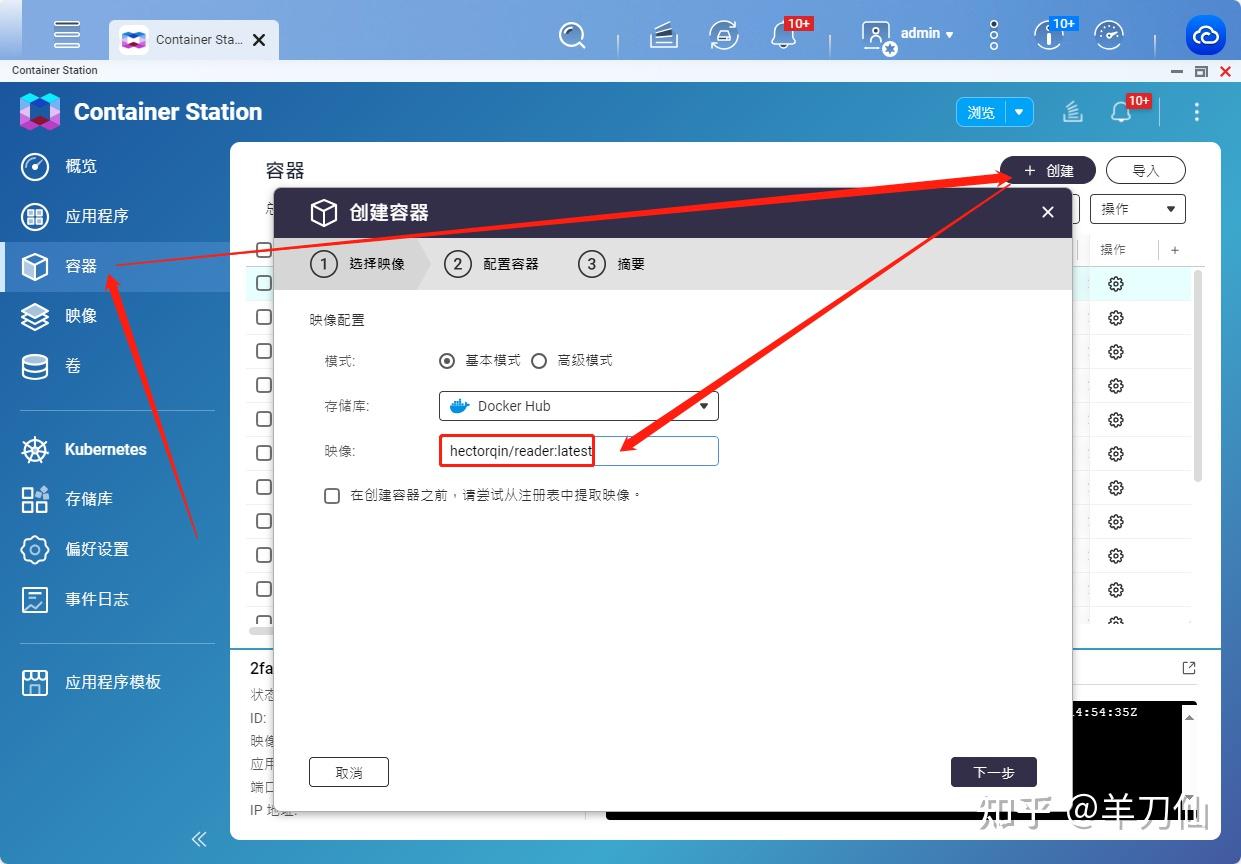Expand the 浏览 (Browse) dropdown arrow
This screenshot has width=1241, height=864.
(x=1020, y=113)
